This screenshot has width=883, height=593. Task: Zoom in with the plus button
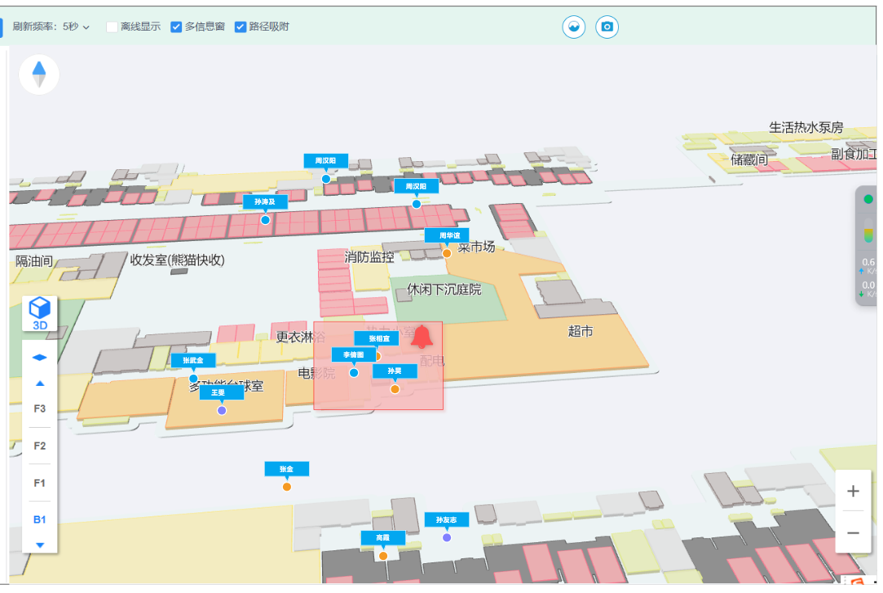pyautogui.click(x=852, y=491)
